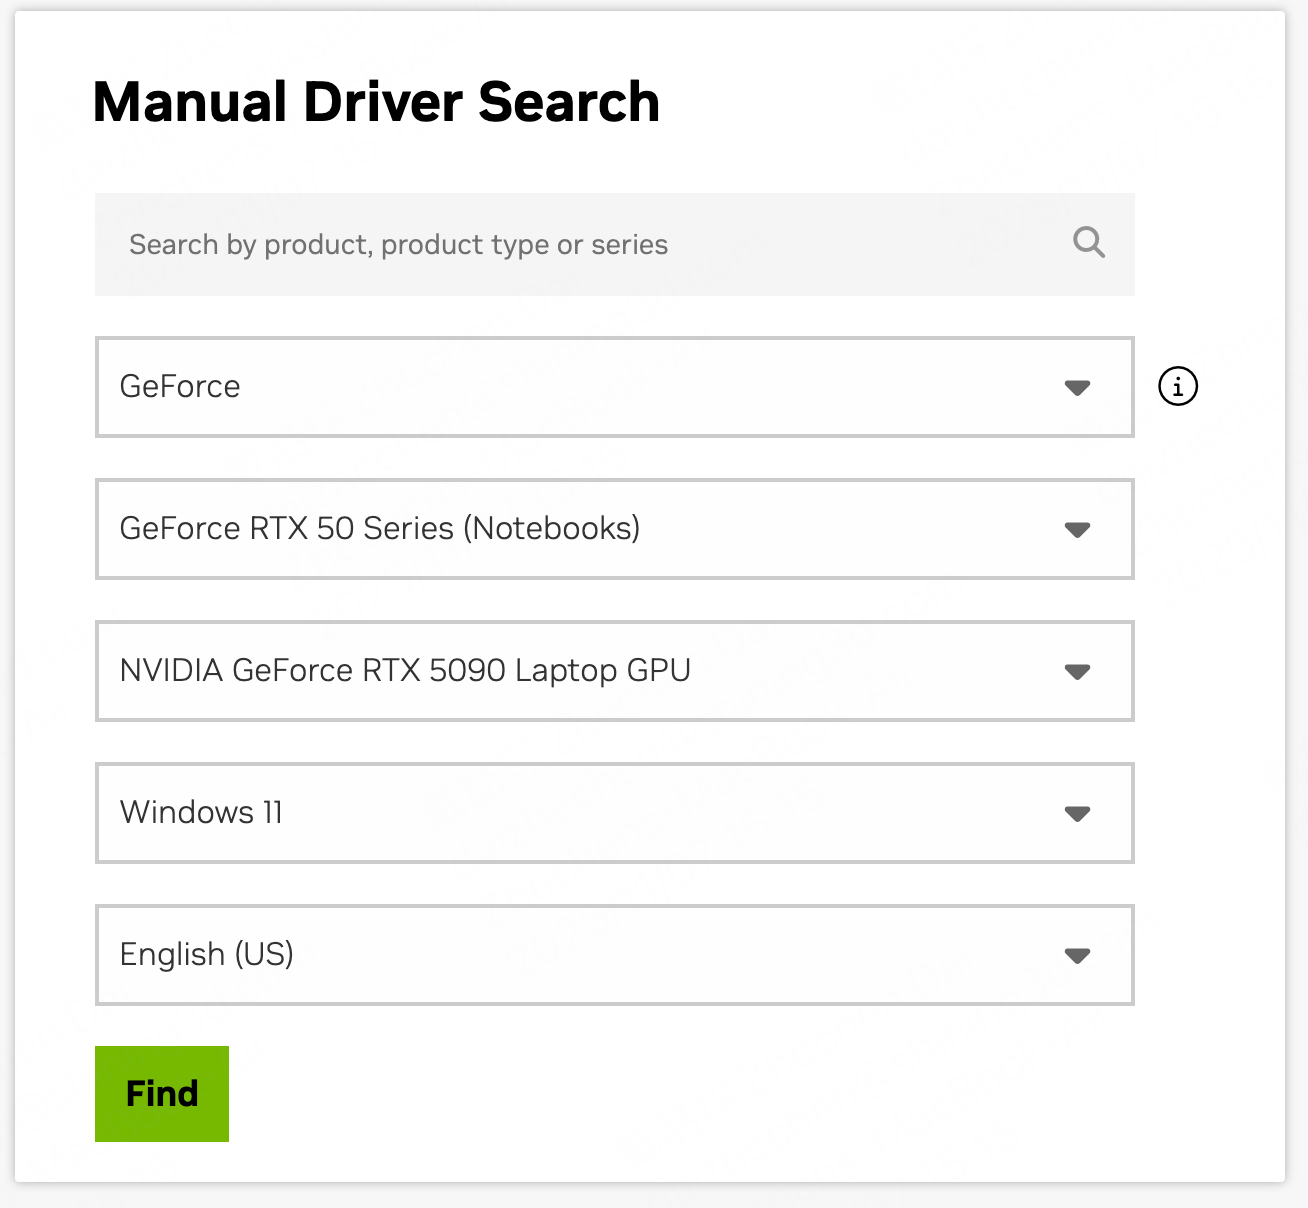
Task: Click the magnifying glass search icon
Action: point(1088,243)
